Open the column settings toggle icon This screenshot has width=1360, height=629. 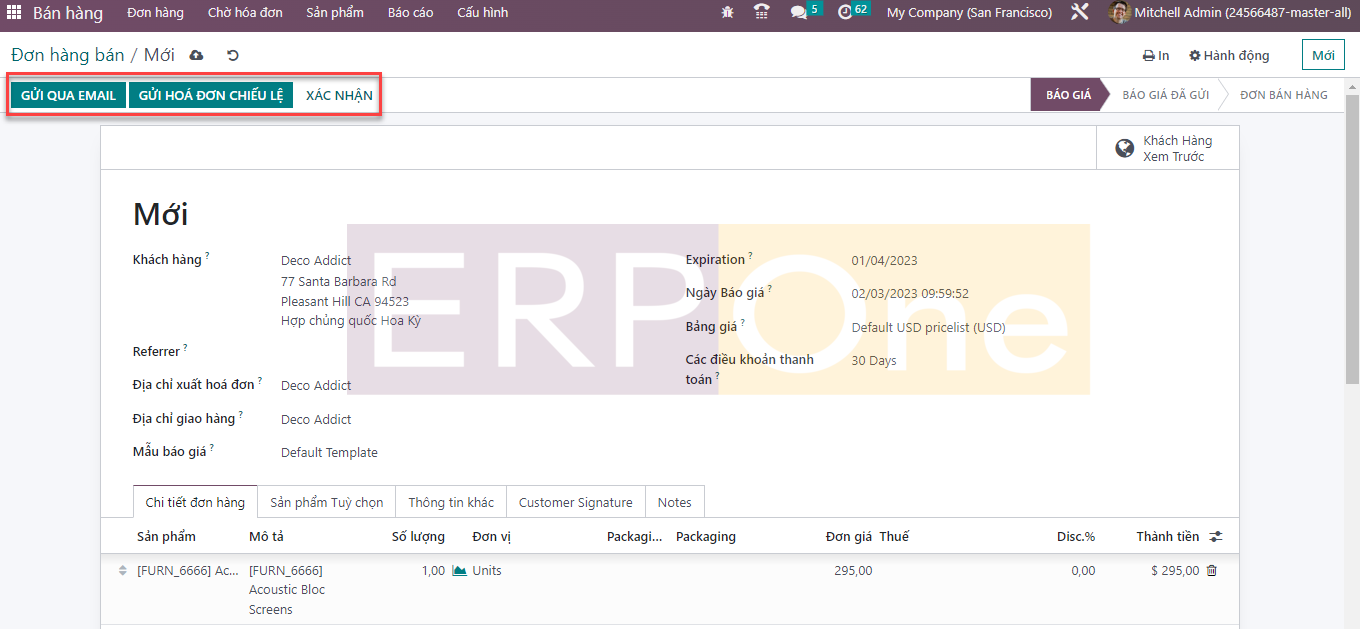[1216, 537]
